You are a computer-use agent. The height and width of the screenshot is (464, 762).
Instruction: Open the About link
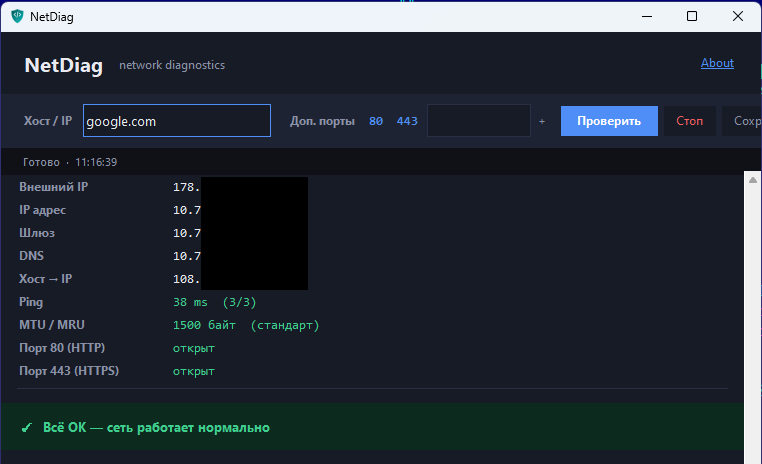[x=717, y=63]
